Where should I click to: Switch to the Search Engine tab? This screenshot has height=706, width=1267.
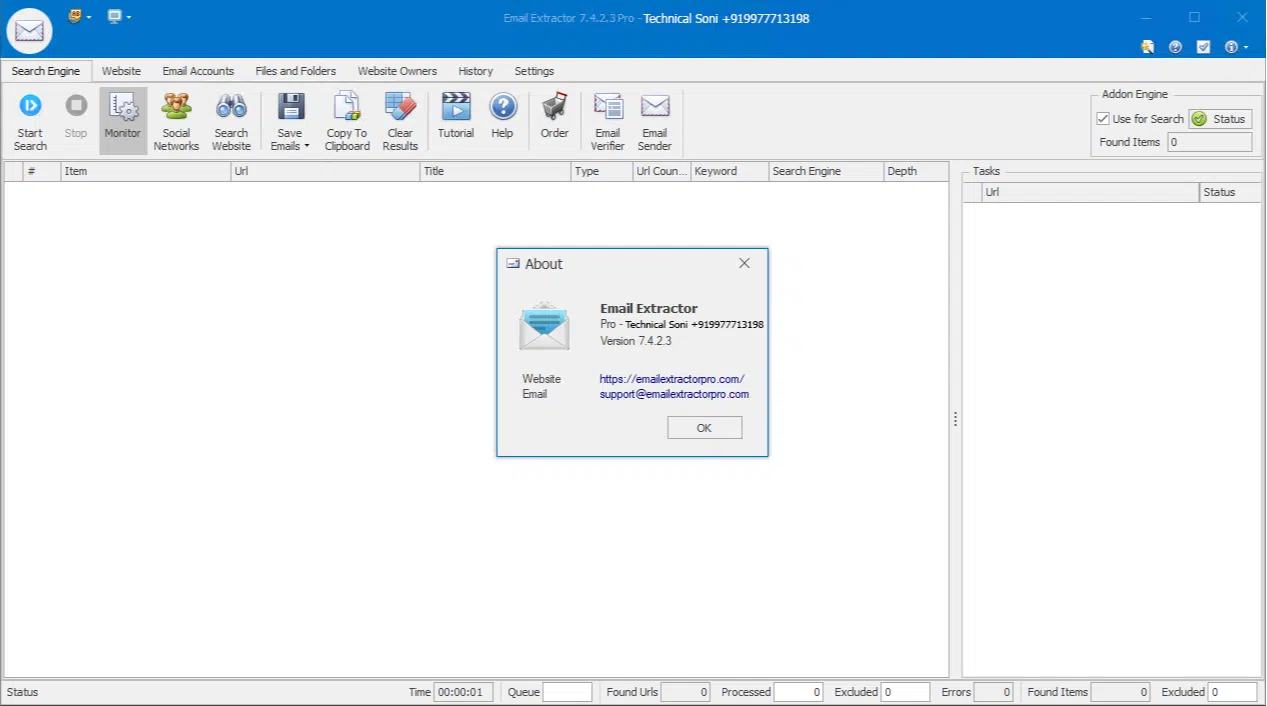click(46, 71)
